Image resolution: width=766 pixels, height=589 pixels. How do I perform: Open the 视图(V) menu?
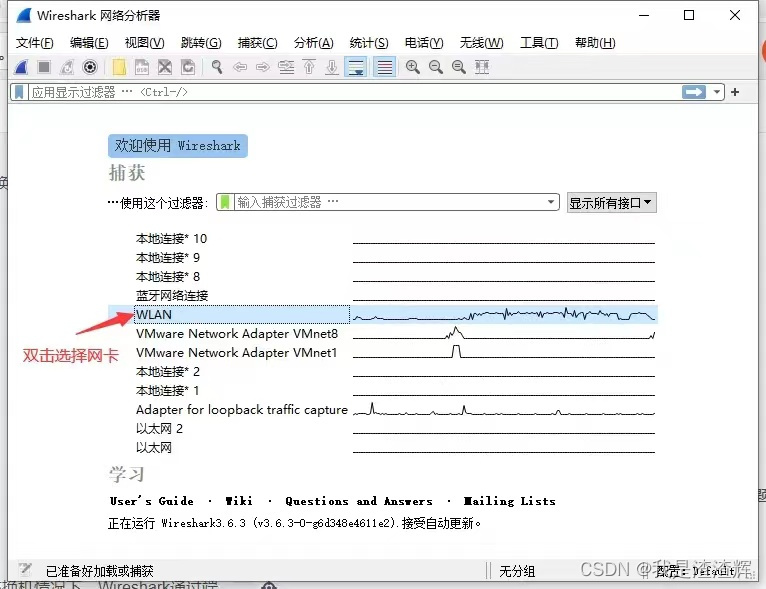(x=145, y=43)
